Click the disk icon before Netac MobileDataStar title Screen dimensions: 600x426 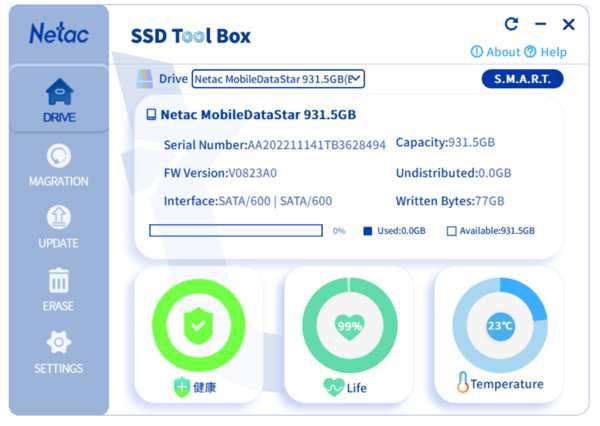[x=152, y=114]
